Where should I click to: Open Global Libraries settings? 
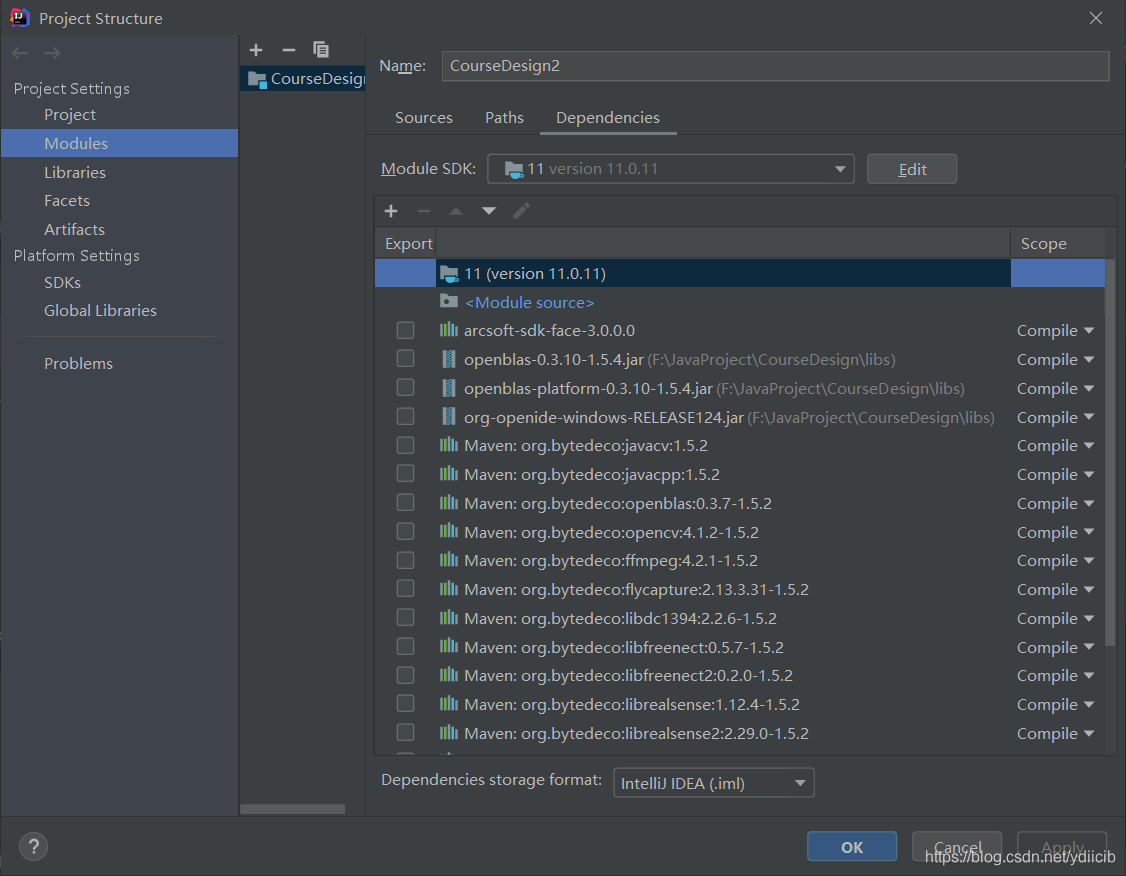(100, 311)
